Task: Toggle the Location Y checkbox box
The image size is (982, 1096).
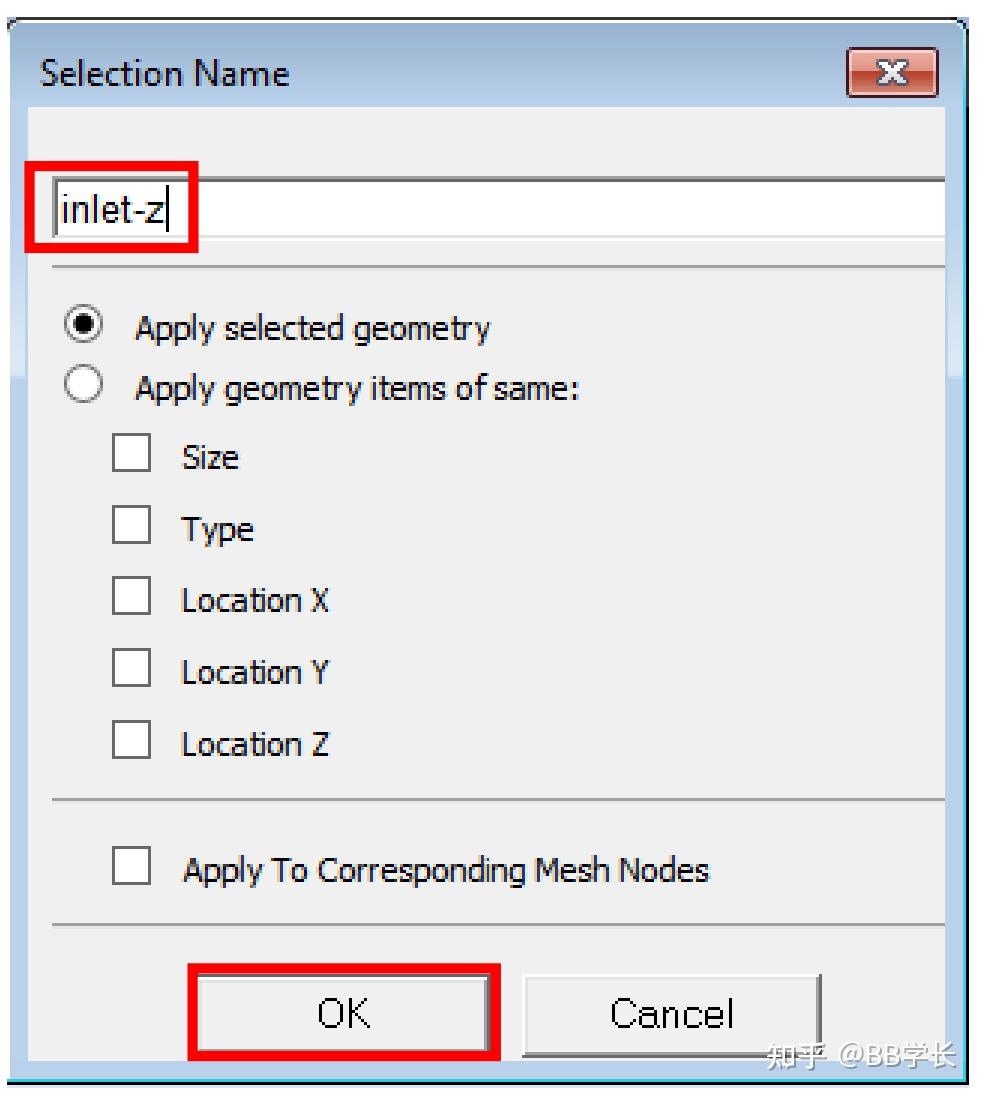Action: [x=131, y=669]
